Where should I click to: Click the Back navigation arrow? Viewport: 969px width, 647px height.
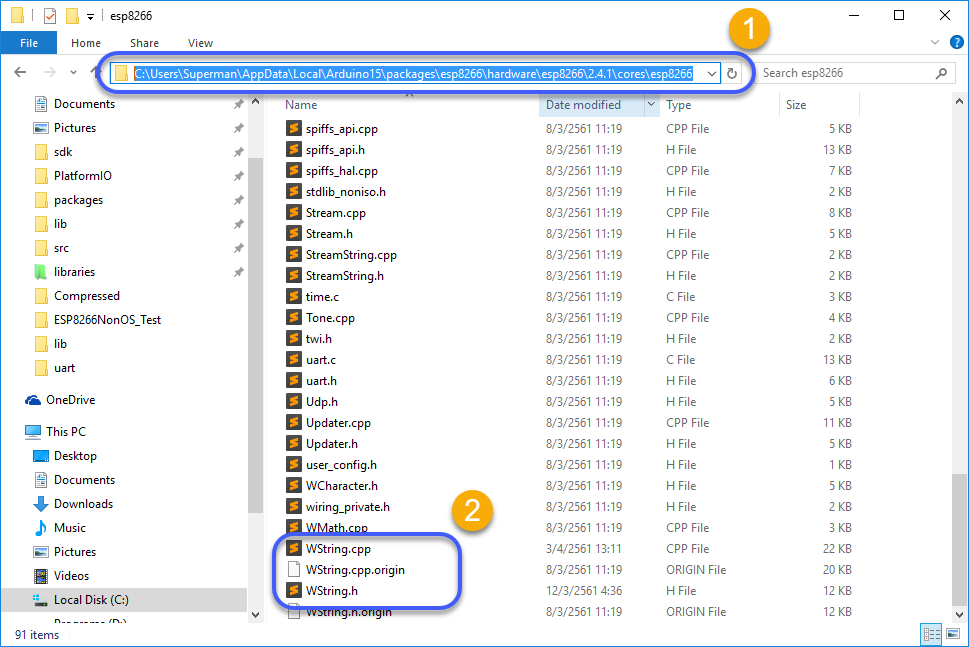(20, 72)
